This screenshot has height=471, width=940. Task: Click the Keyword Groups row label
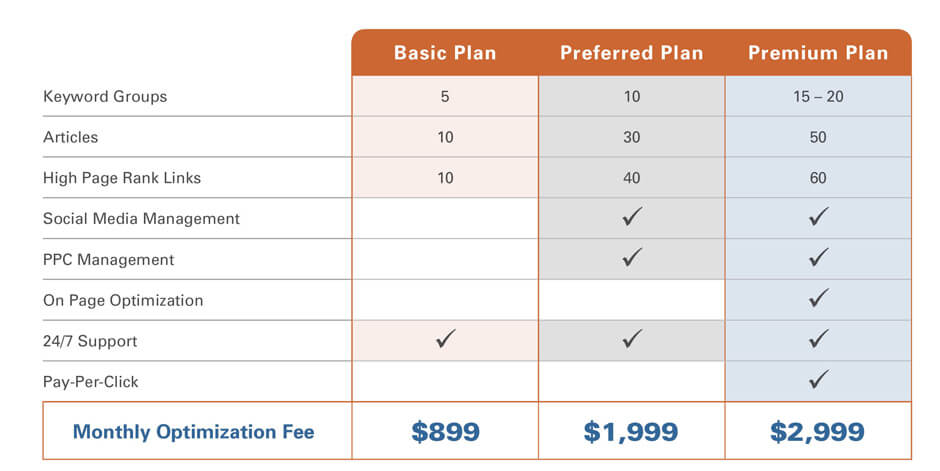point(105,96)
